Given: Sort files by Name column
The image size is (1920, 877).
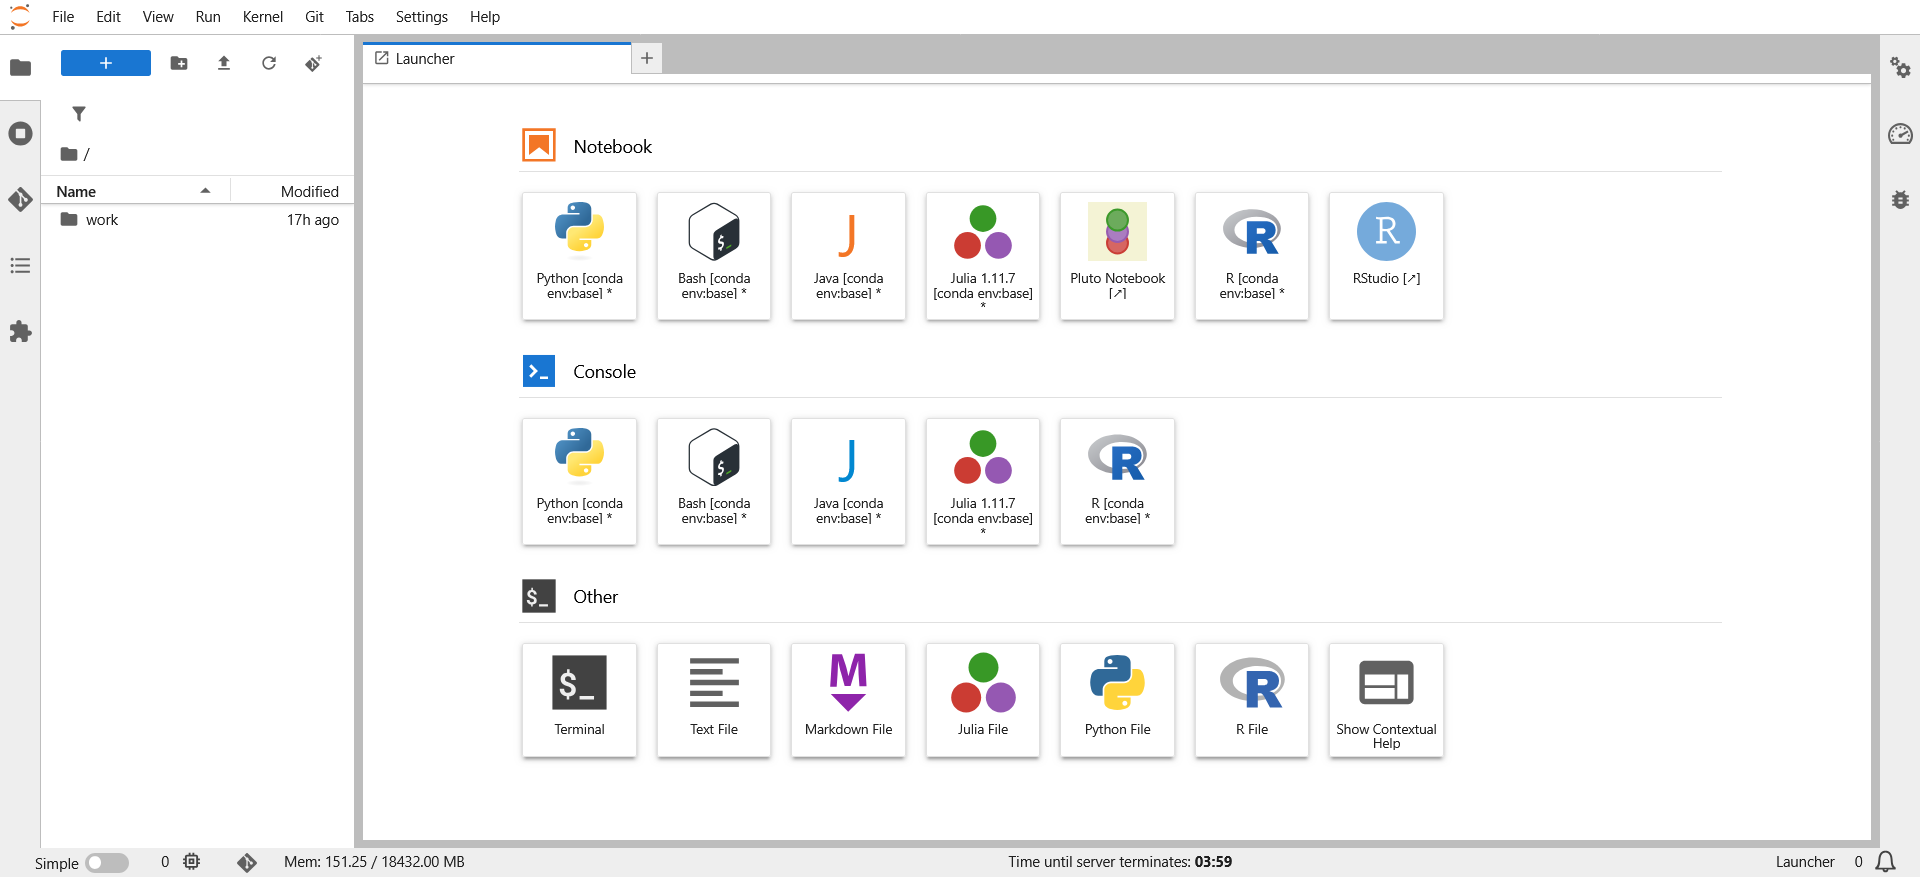Looking at the screenshot, I should (76, 191).
